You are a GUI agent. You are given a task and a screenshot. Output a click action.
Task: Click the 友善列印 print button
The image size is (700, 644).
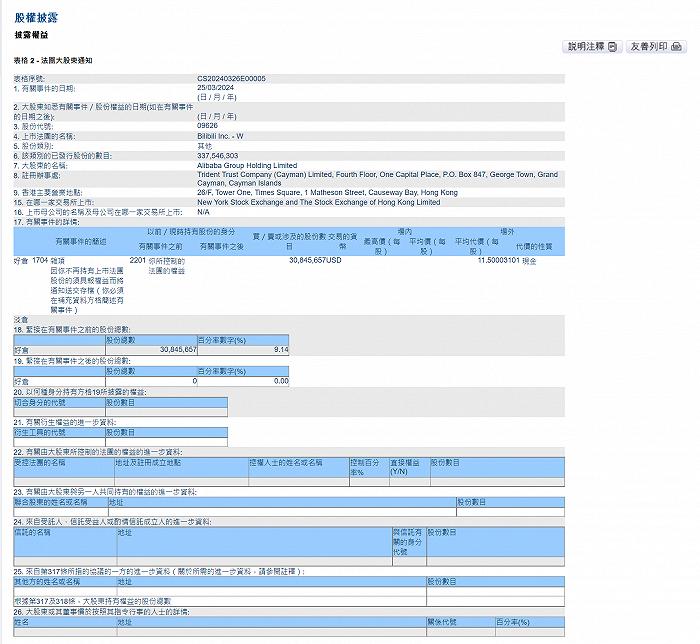(656, 46)
